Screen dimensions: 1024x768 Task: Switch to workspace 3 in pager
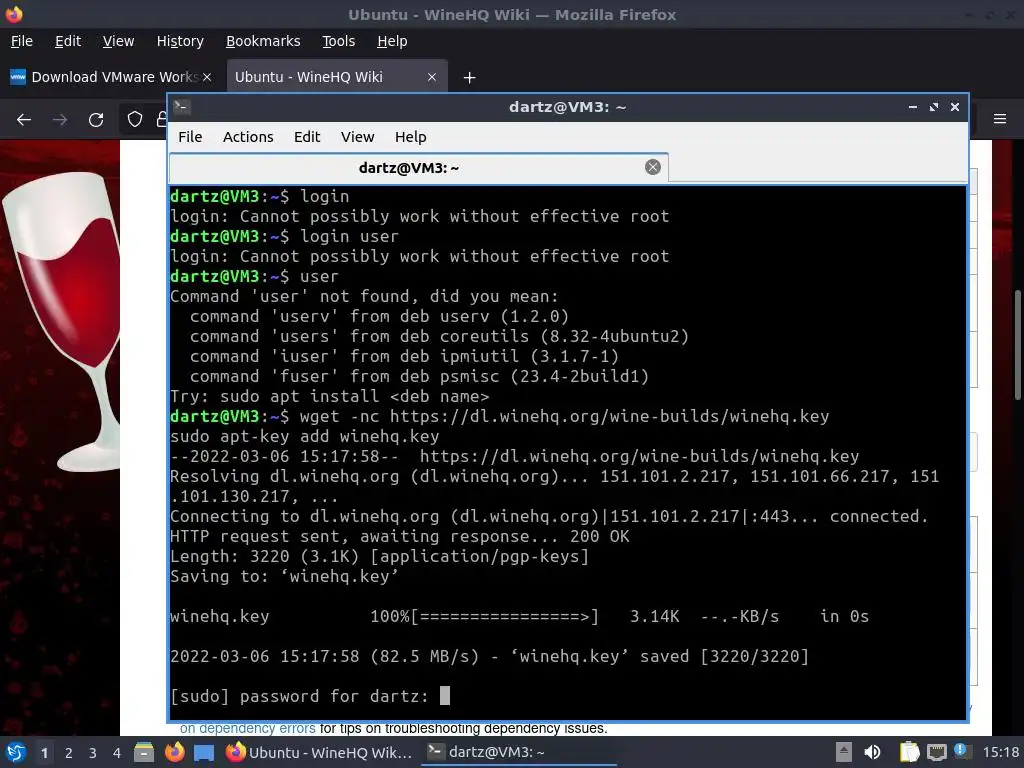coord(93,753)
